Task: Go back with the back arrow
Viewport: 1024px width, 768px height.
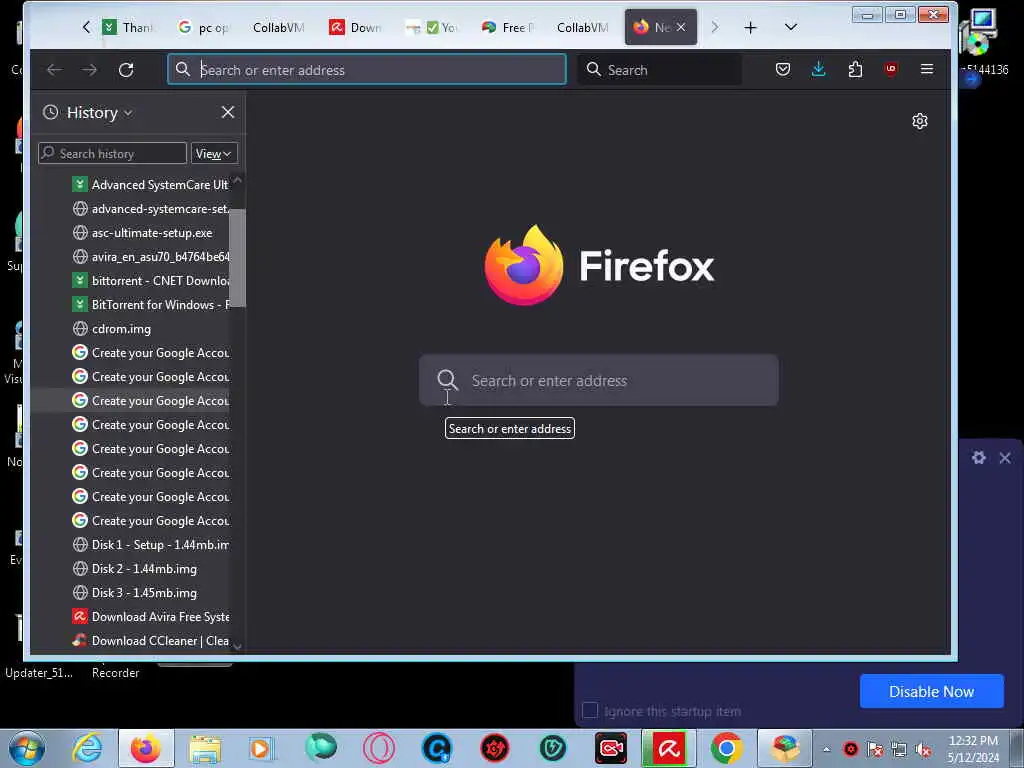Action: click(x=54, y=70)
